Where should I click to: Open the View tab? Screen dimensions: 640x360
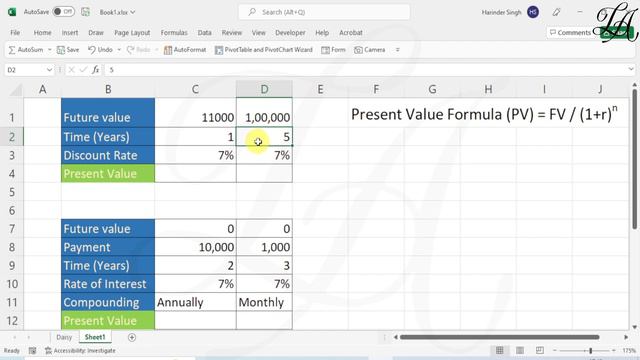tap(258, 33)
